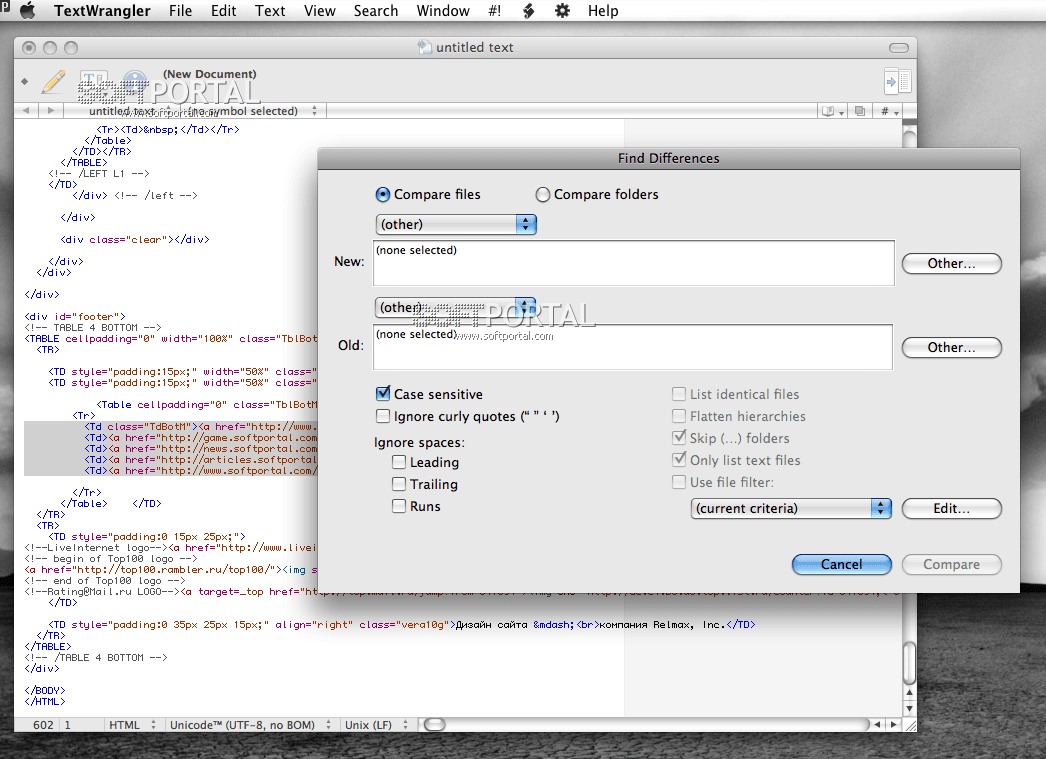Open the Search menu
This screenshot has width=1046, height=759.
point(376,11)
